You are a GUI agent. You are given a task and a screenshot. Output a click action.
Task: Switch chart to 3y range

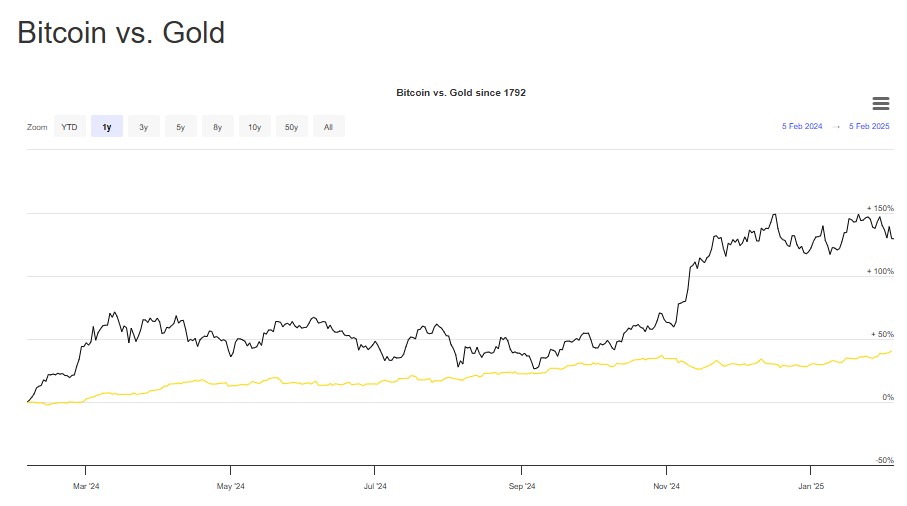[x=144, y=127]
